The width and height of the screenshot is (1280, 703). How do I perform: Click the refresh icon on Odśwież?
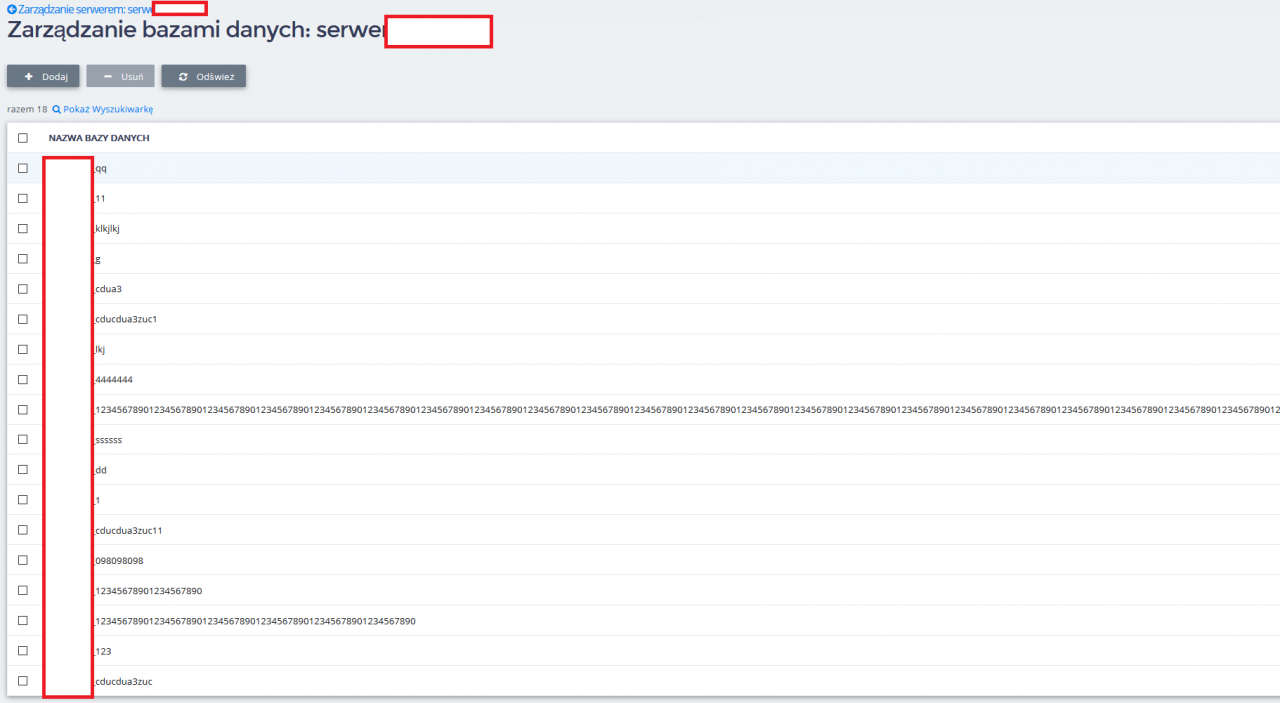coord(183,76)
